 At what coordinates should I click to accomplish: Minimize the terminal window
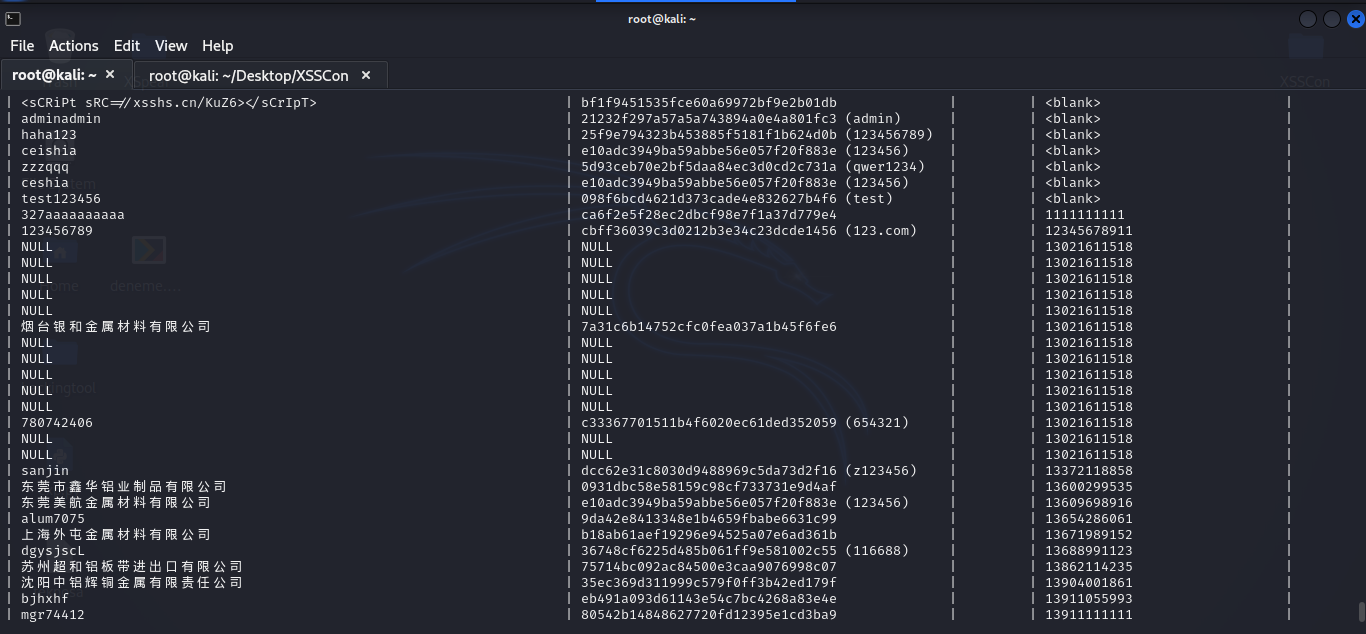pyautogui.click(x=1308, y=19)
